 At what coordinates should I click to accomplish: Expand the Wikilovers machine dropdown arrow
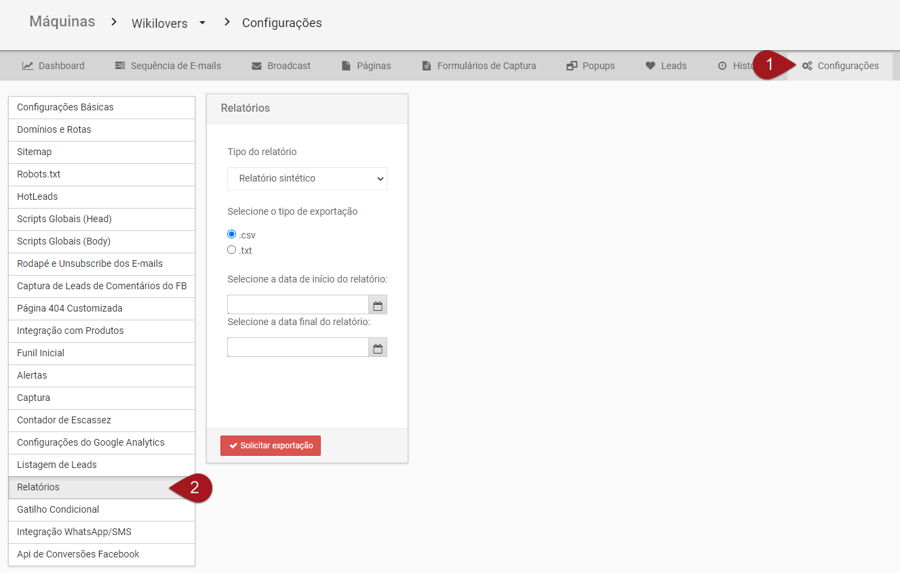[202, 23]
